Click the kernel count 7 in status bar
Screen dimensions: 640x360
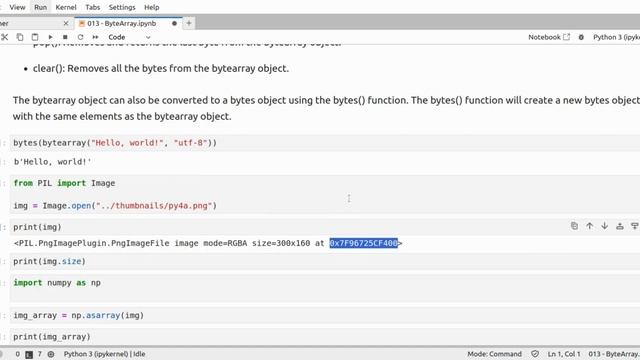coord(40,354)
